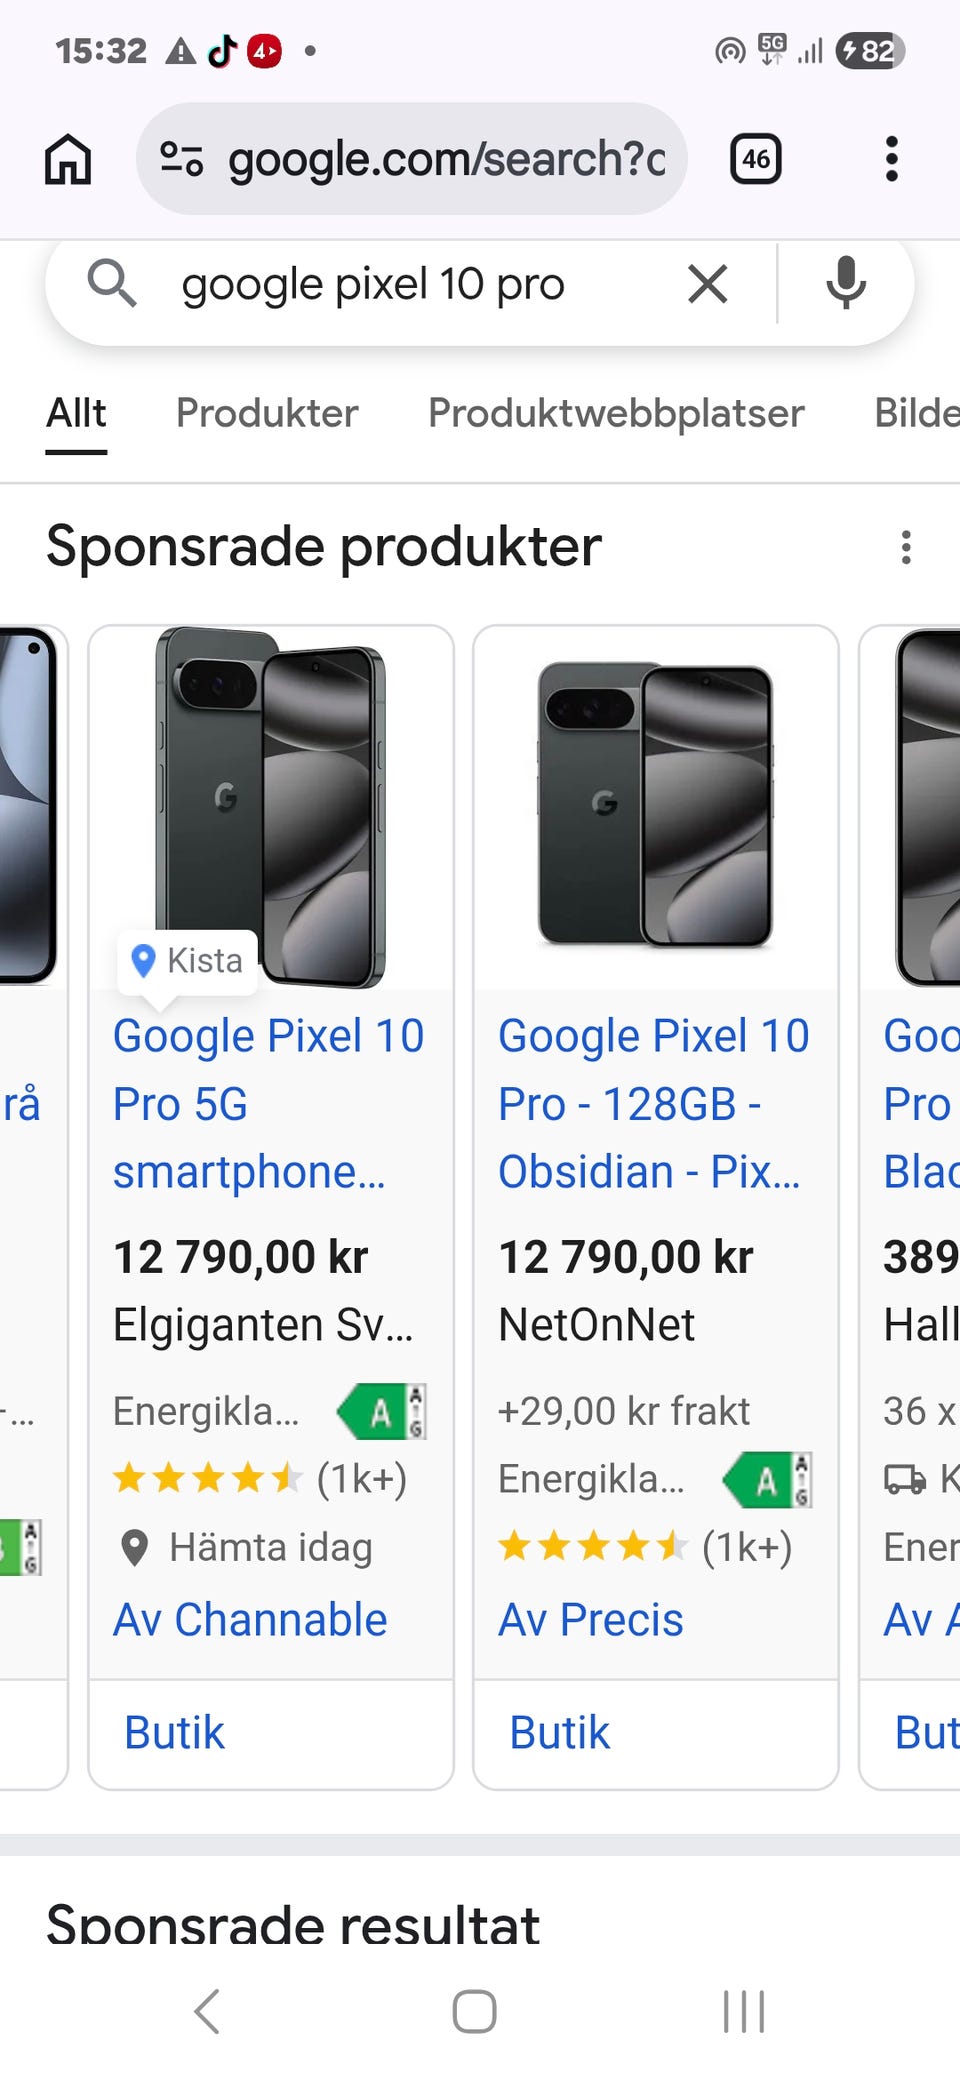Tap Butik under the NetOnNet product
Image resolution: width=960 pixels, height=2080 pixels.
(x=560, y=1733)
